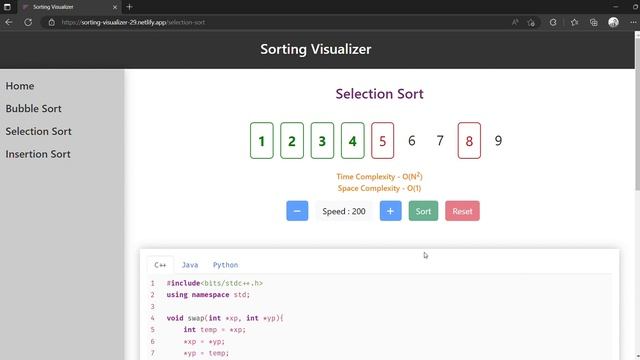Reload the page with the refresh icon
Image resolution: width=640 pixels, height=360 pixels.
coord(28,22)
